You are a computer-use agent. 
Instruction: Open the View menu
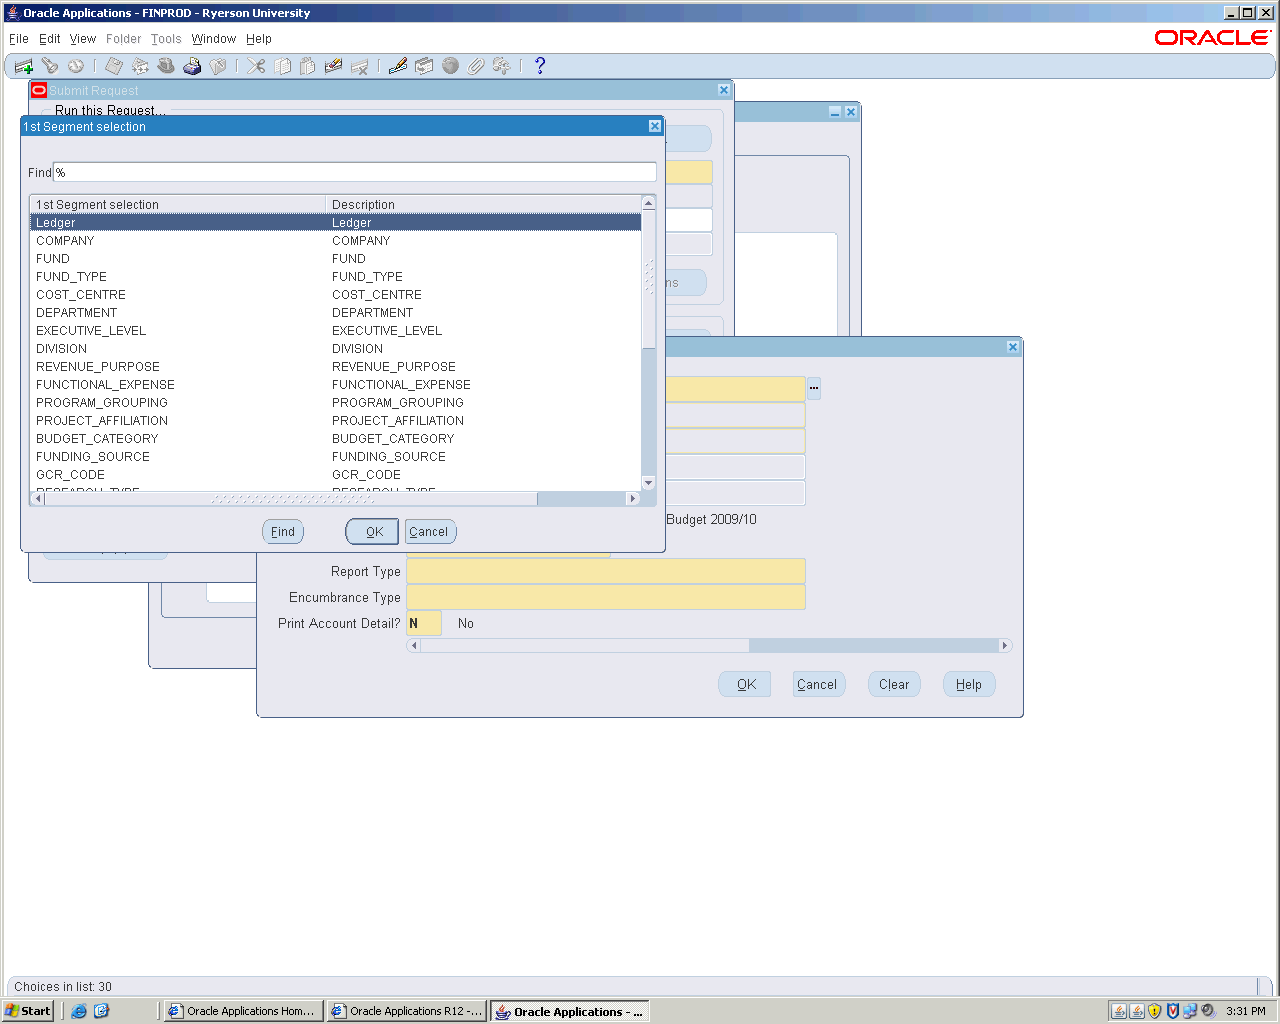[83, 39]
